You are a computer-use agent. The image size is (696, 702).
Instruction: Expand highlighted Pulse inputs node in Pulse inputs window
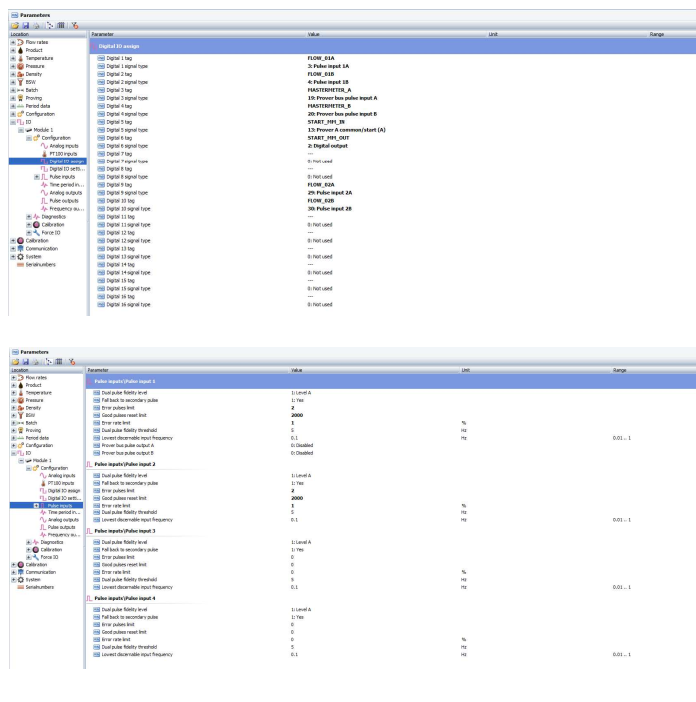pos(36,505)
